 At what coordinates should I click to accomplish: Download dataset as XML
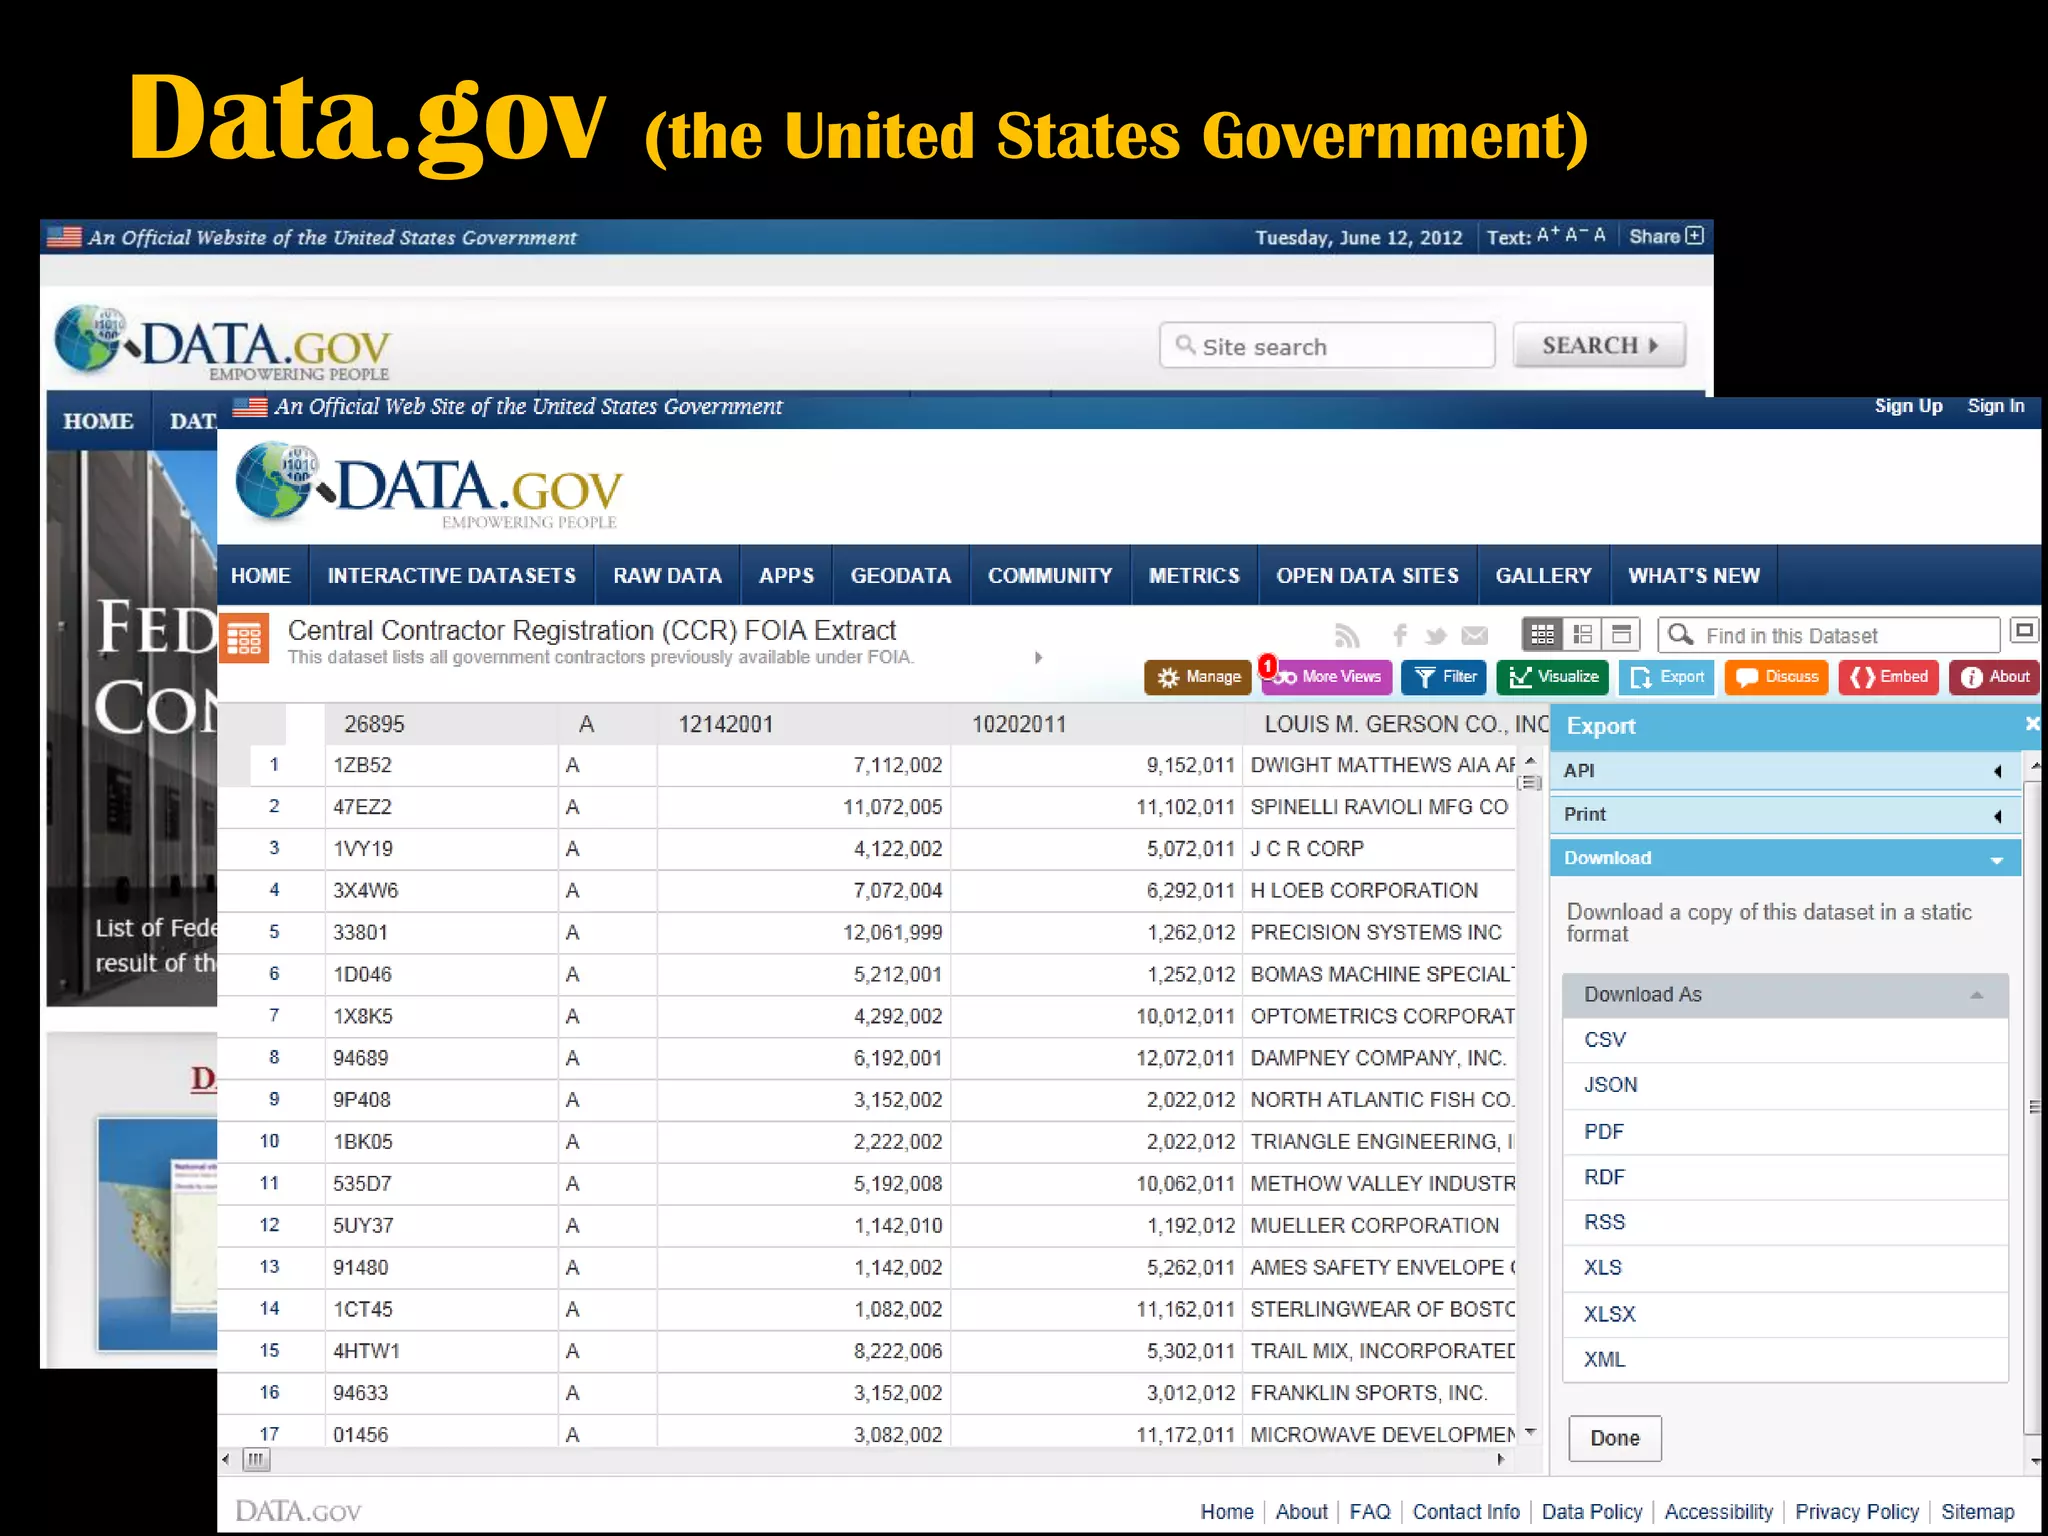(1785, 1360)
